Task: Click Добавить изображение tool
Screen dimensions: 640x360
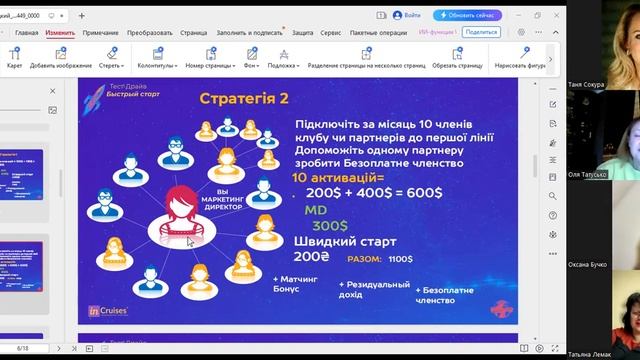Action: point(61,57)
